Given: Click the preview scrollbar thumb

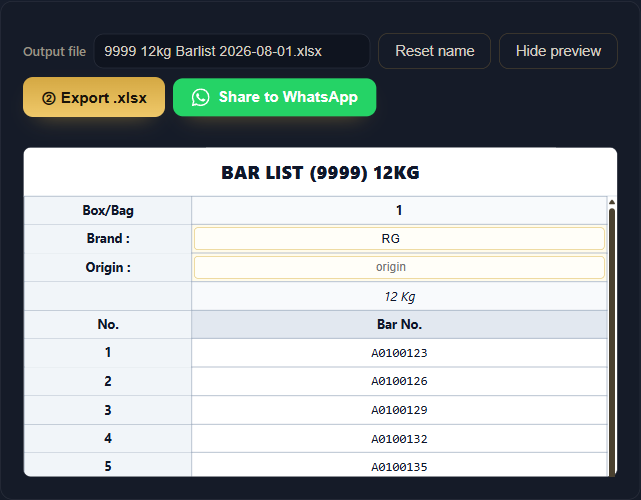Looking at the screenshot, I should (612, 343).
